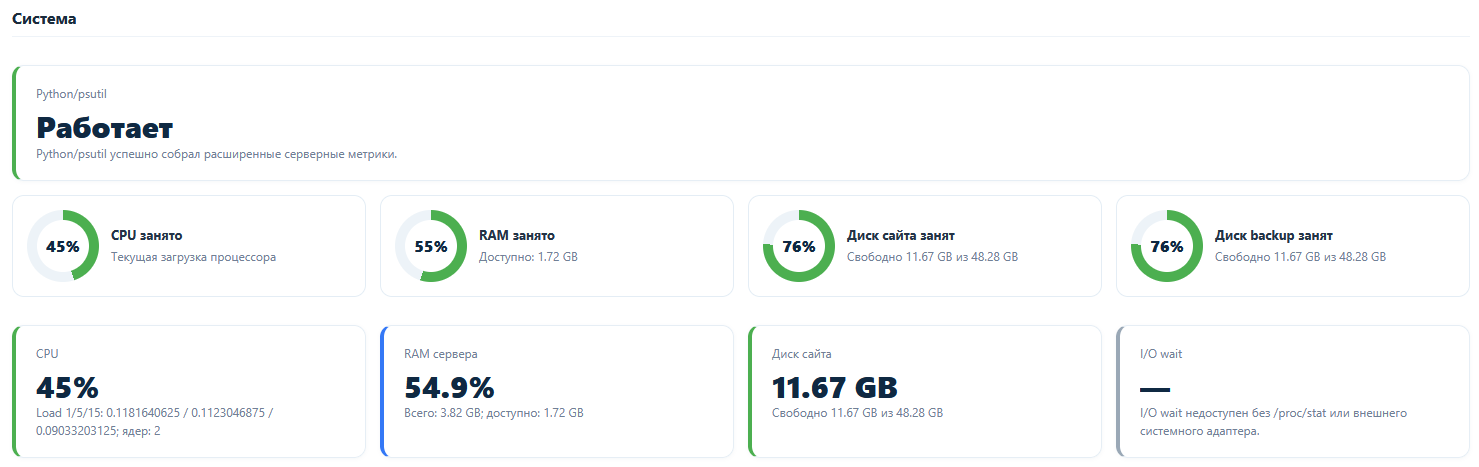Click 'Всего: 3.82 GB; доступно' text
The image size is (1479, 467).
coord(494,412)
